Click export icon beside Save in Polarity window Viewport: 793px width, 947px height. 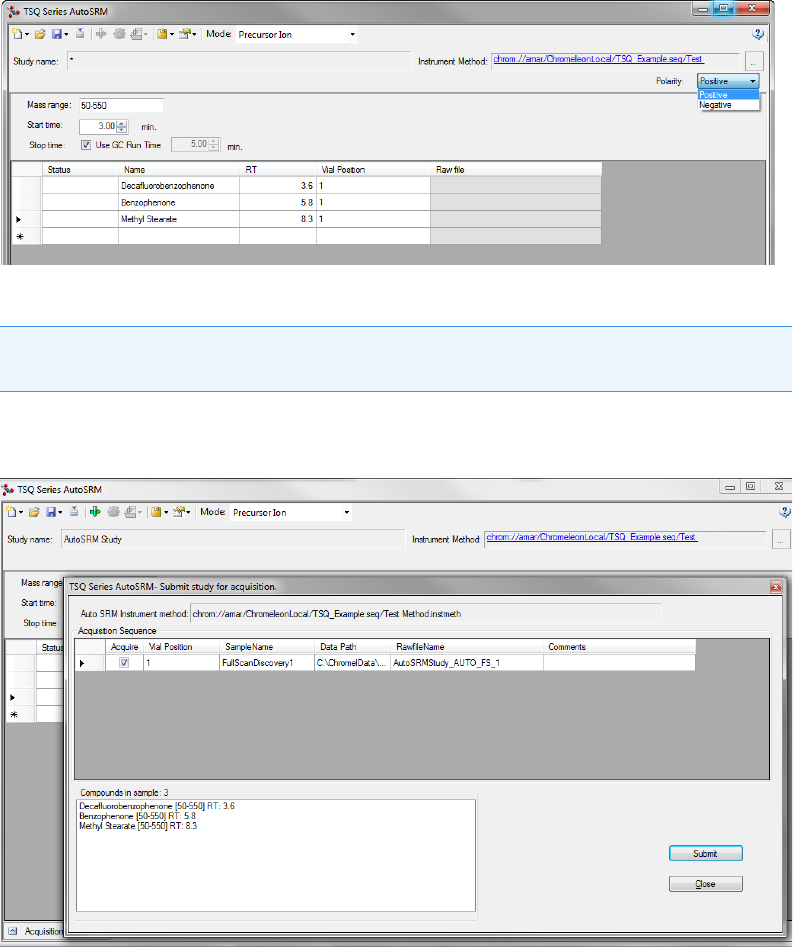80,34
